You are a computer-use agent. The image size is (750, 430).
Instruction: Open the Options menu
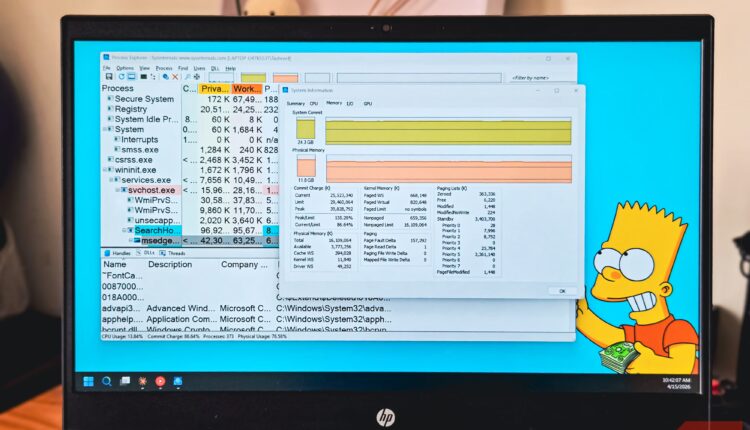pyautogui.click(x=125, y=68)
